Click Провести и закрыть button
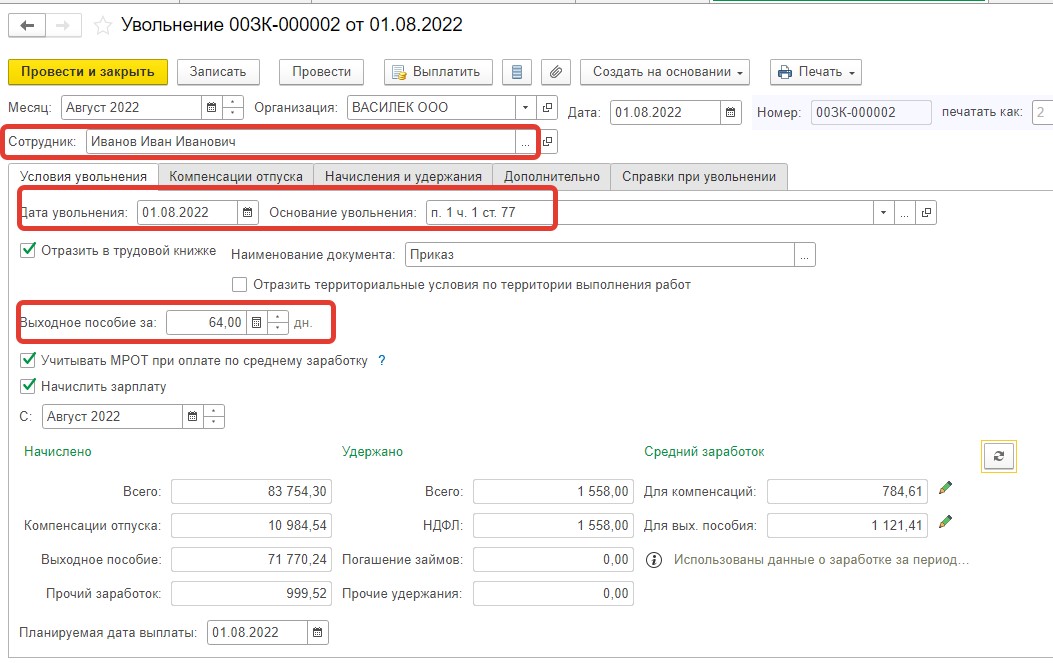Viewport: 1053px width, 663px height. click(x=88, y=72)
